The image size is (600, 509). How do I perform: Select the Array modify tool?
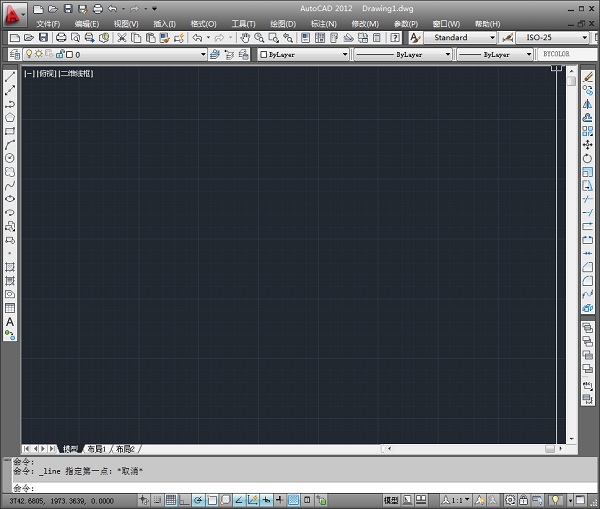click(x=587, y=131)
